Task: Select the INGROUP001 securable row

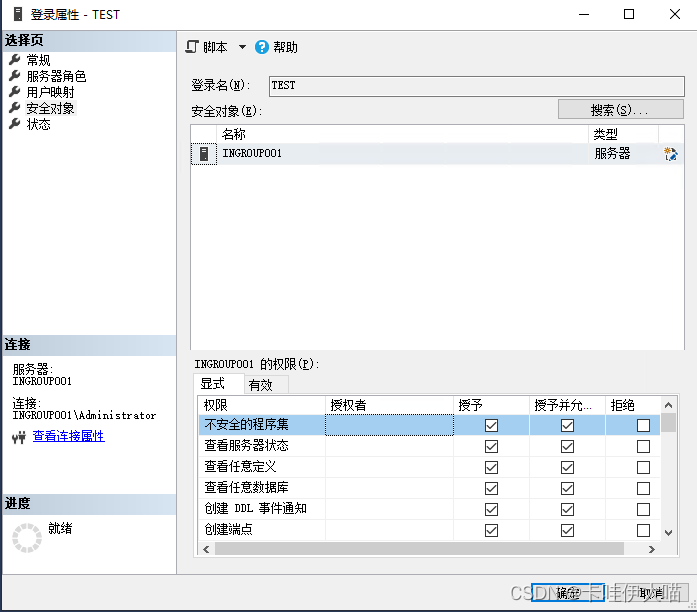Action: click(x=437, y=154)
